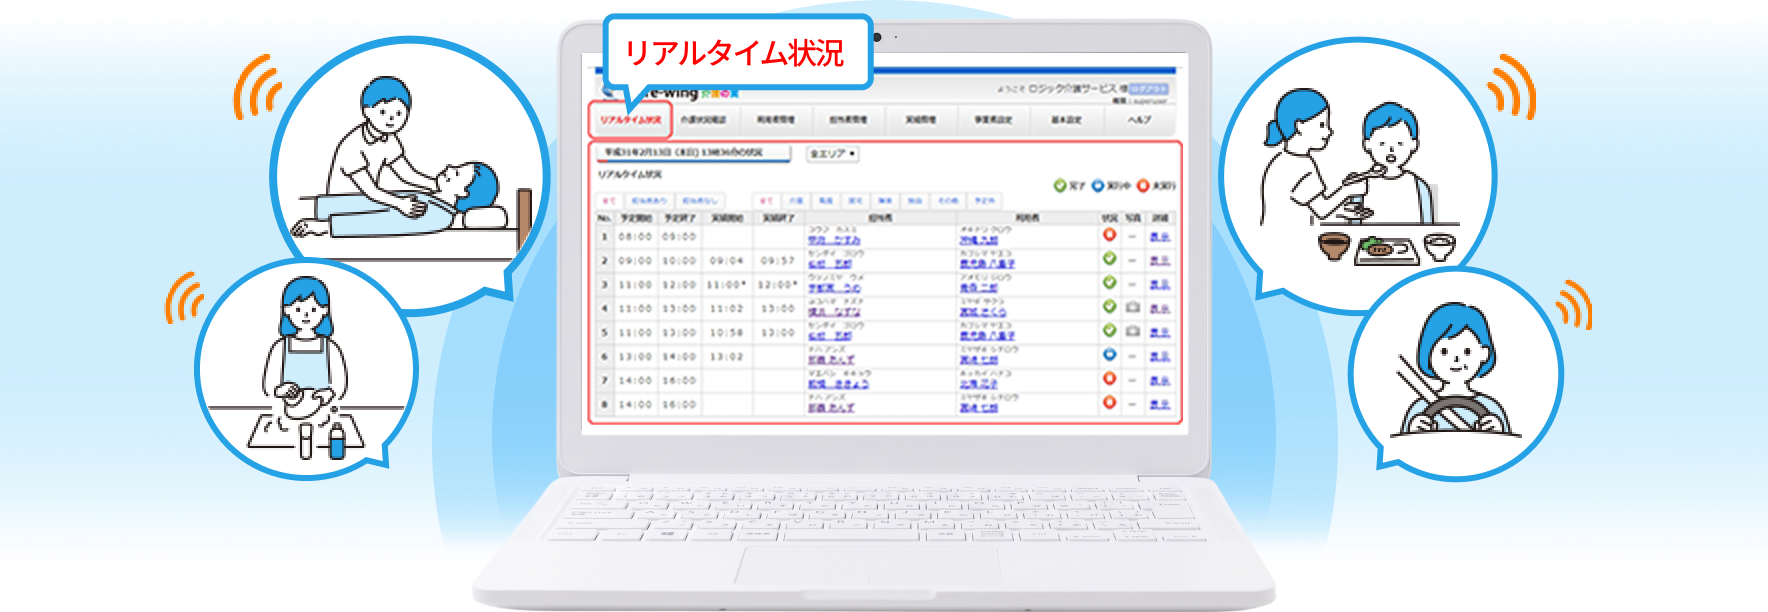Open the 表示 detail link in row 7

tap(1159, 380)
